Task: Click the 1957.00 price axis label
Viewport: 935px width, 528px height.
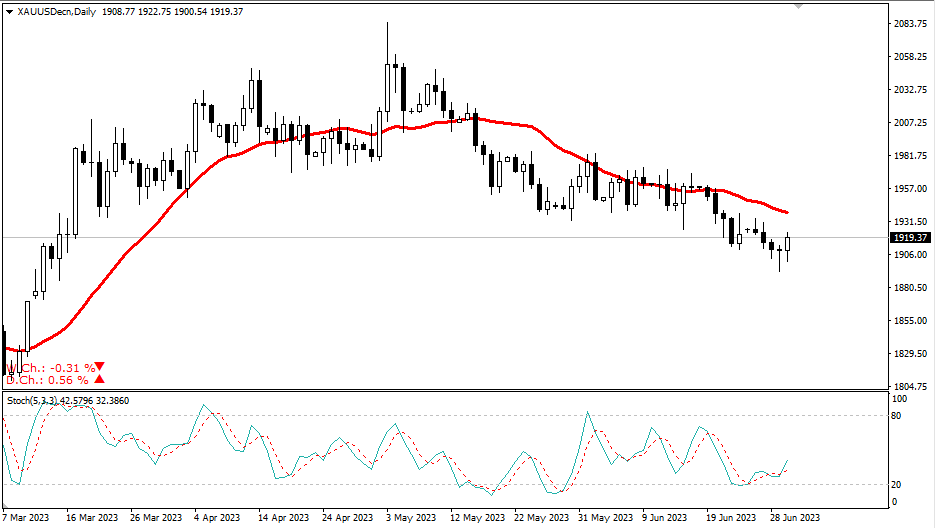Action: [910, 189]
